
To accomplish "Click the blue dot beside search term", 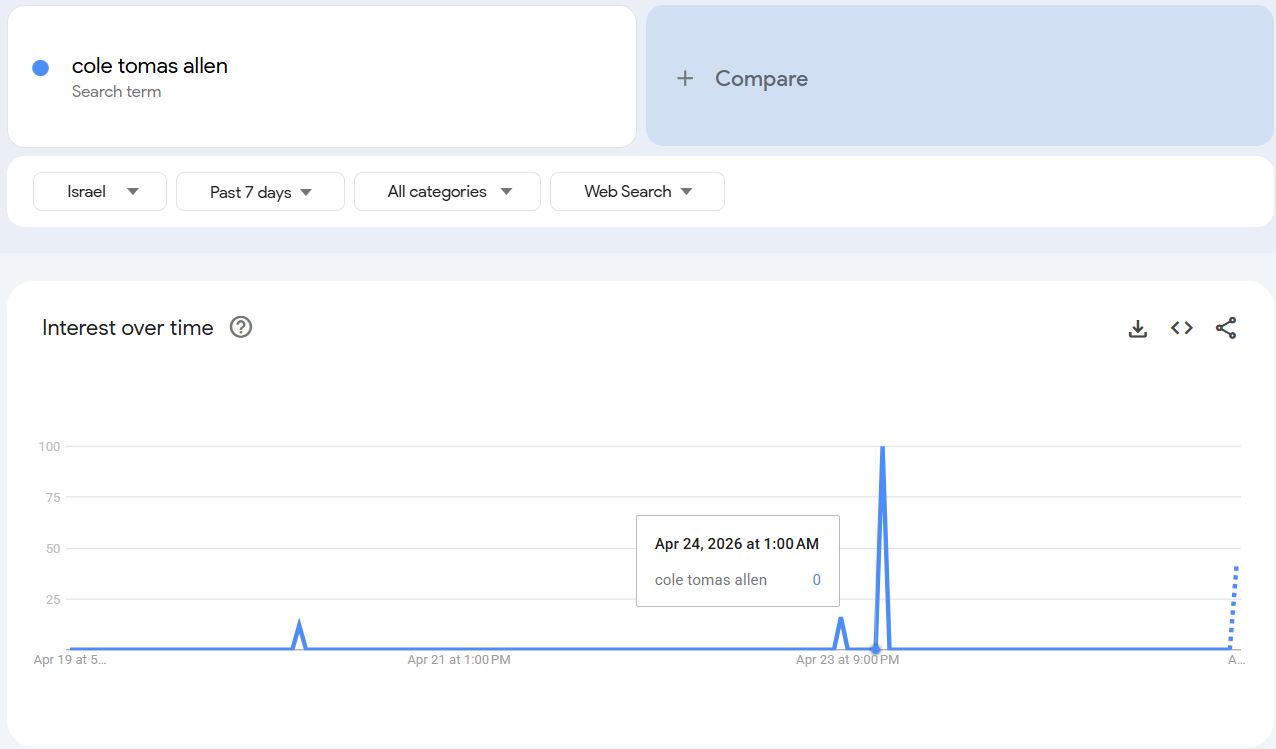I will pyautogui.click(x=41, y=68).
